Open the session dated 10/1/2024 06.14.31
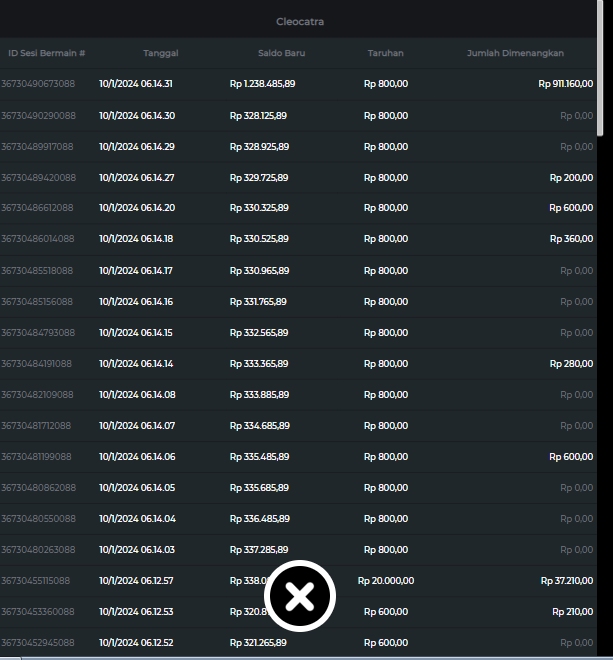Viewport: 613px width, 660px height. point(136,84)
